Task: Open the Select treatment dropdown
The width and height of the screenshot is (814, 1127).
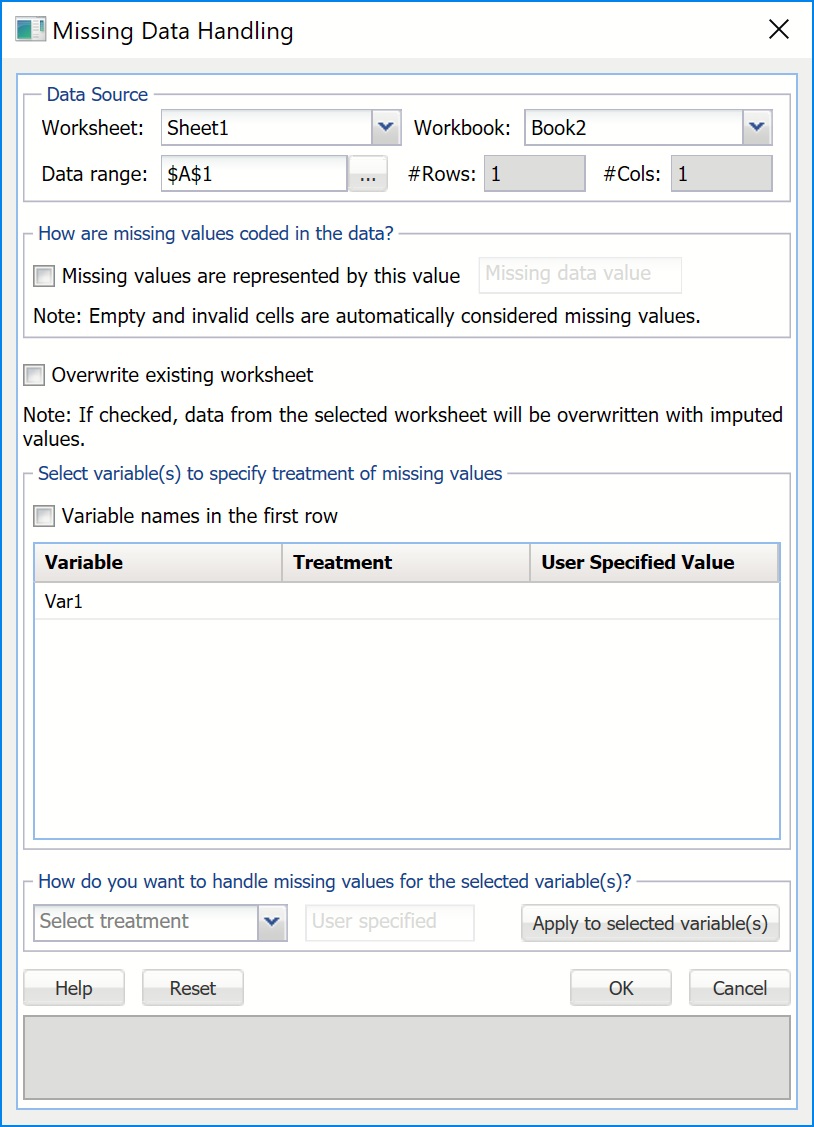Action: click(271, 922)
